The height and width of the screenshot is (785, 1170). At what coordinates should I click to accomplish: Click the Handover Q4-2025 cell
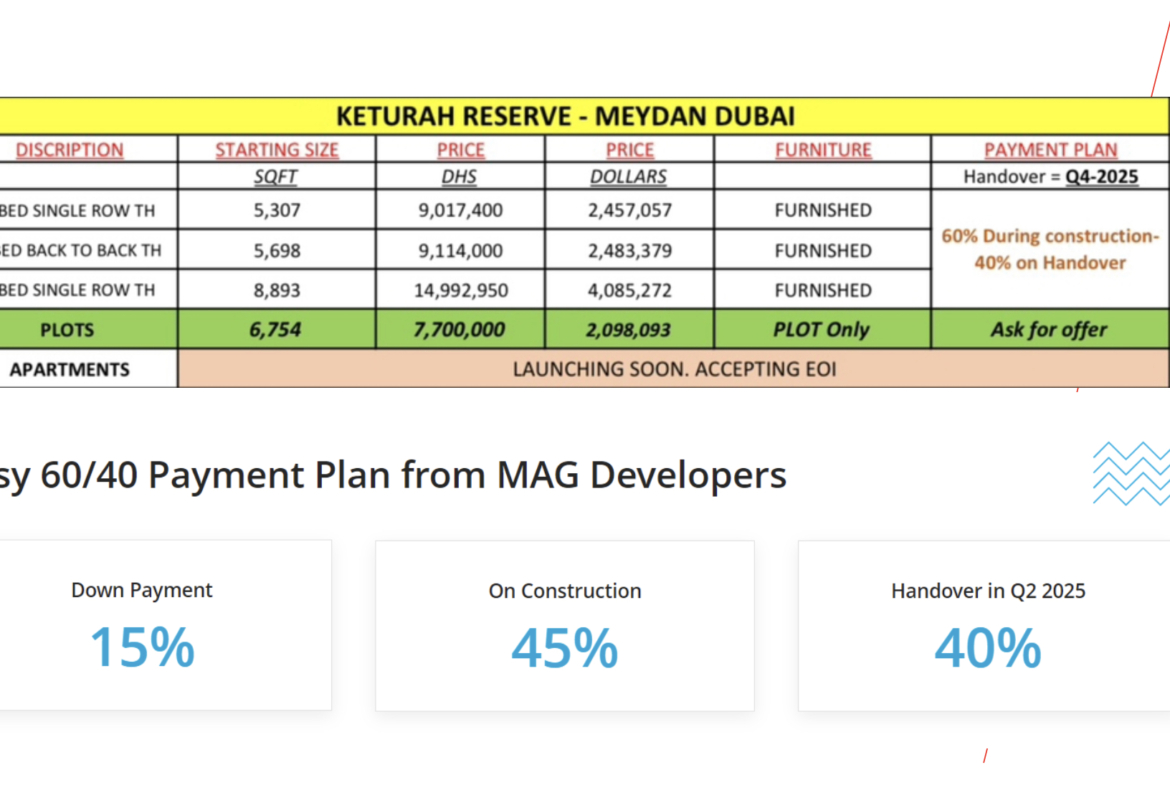coord(1050,177)
